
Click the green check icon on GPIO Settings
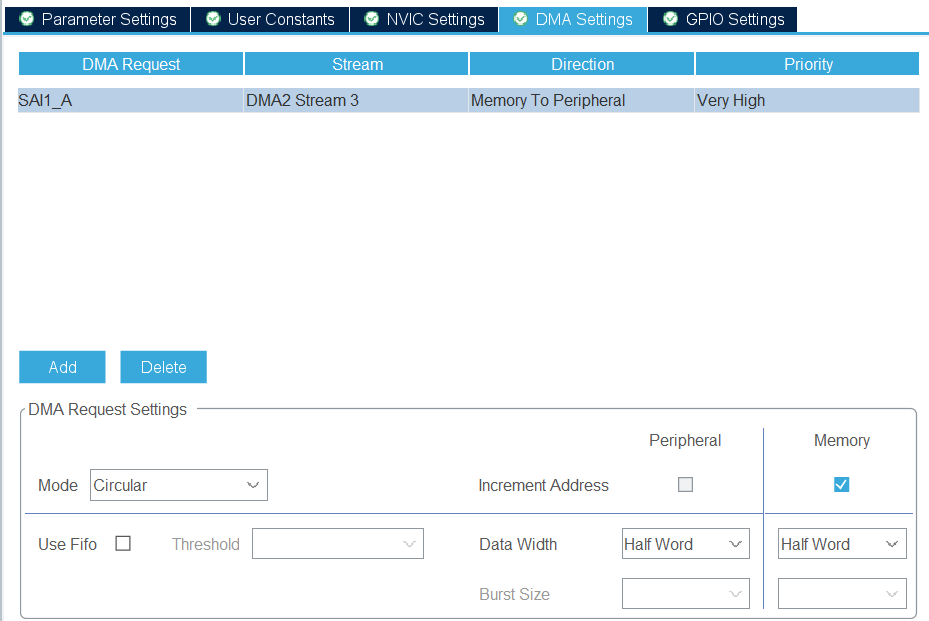pos(671,19)
